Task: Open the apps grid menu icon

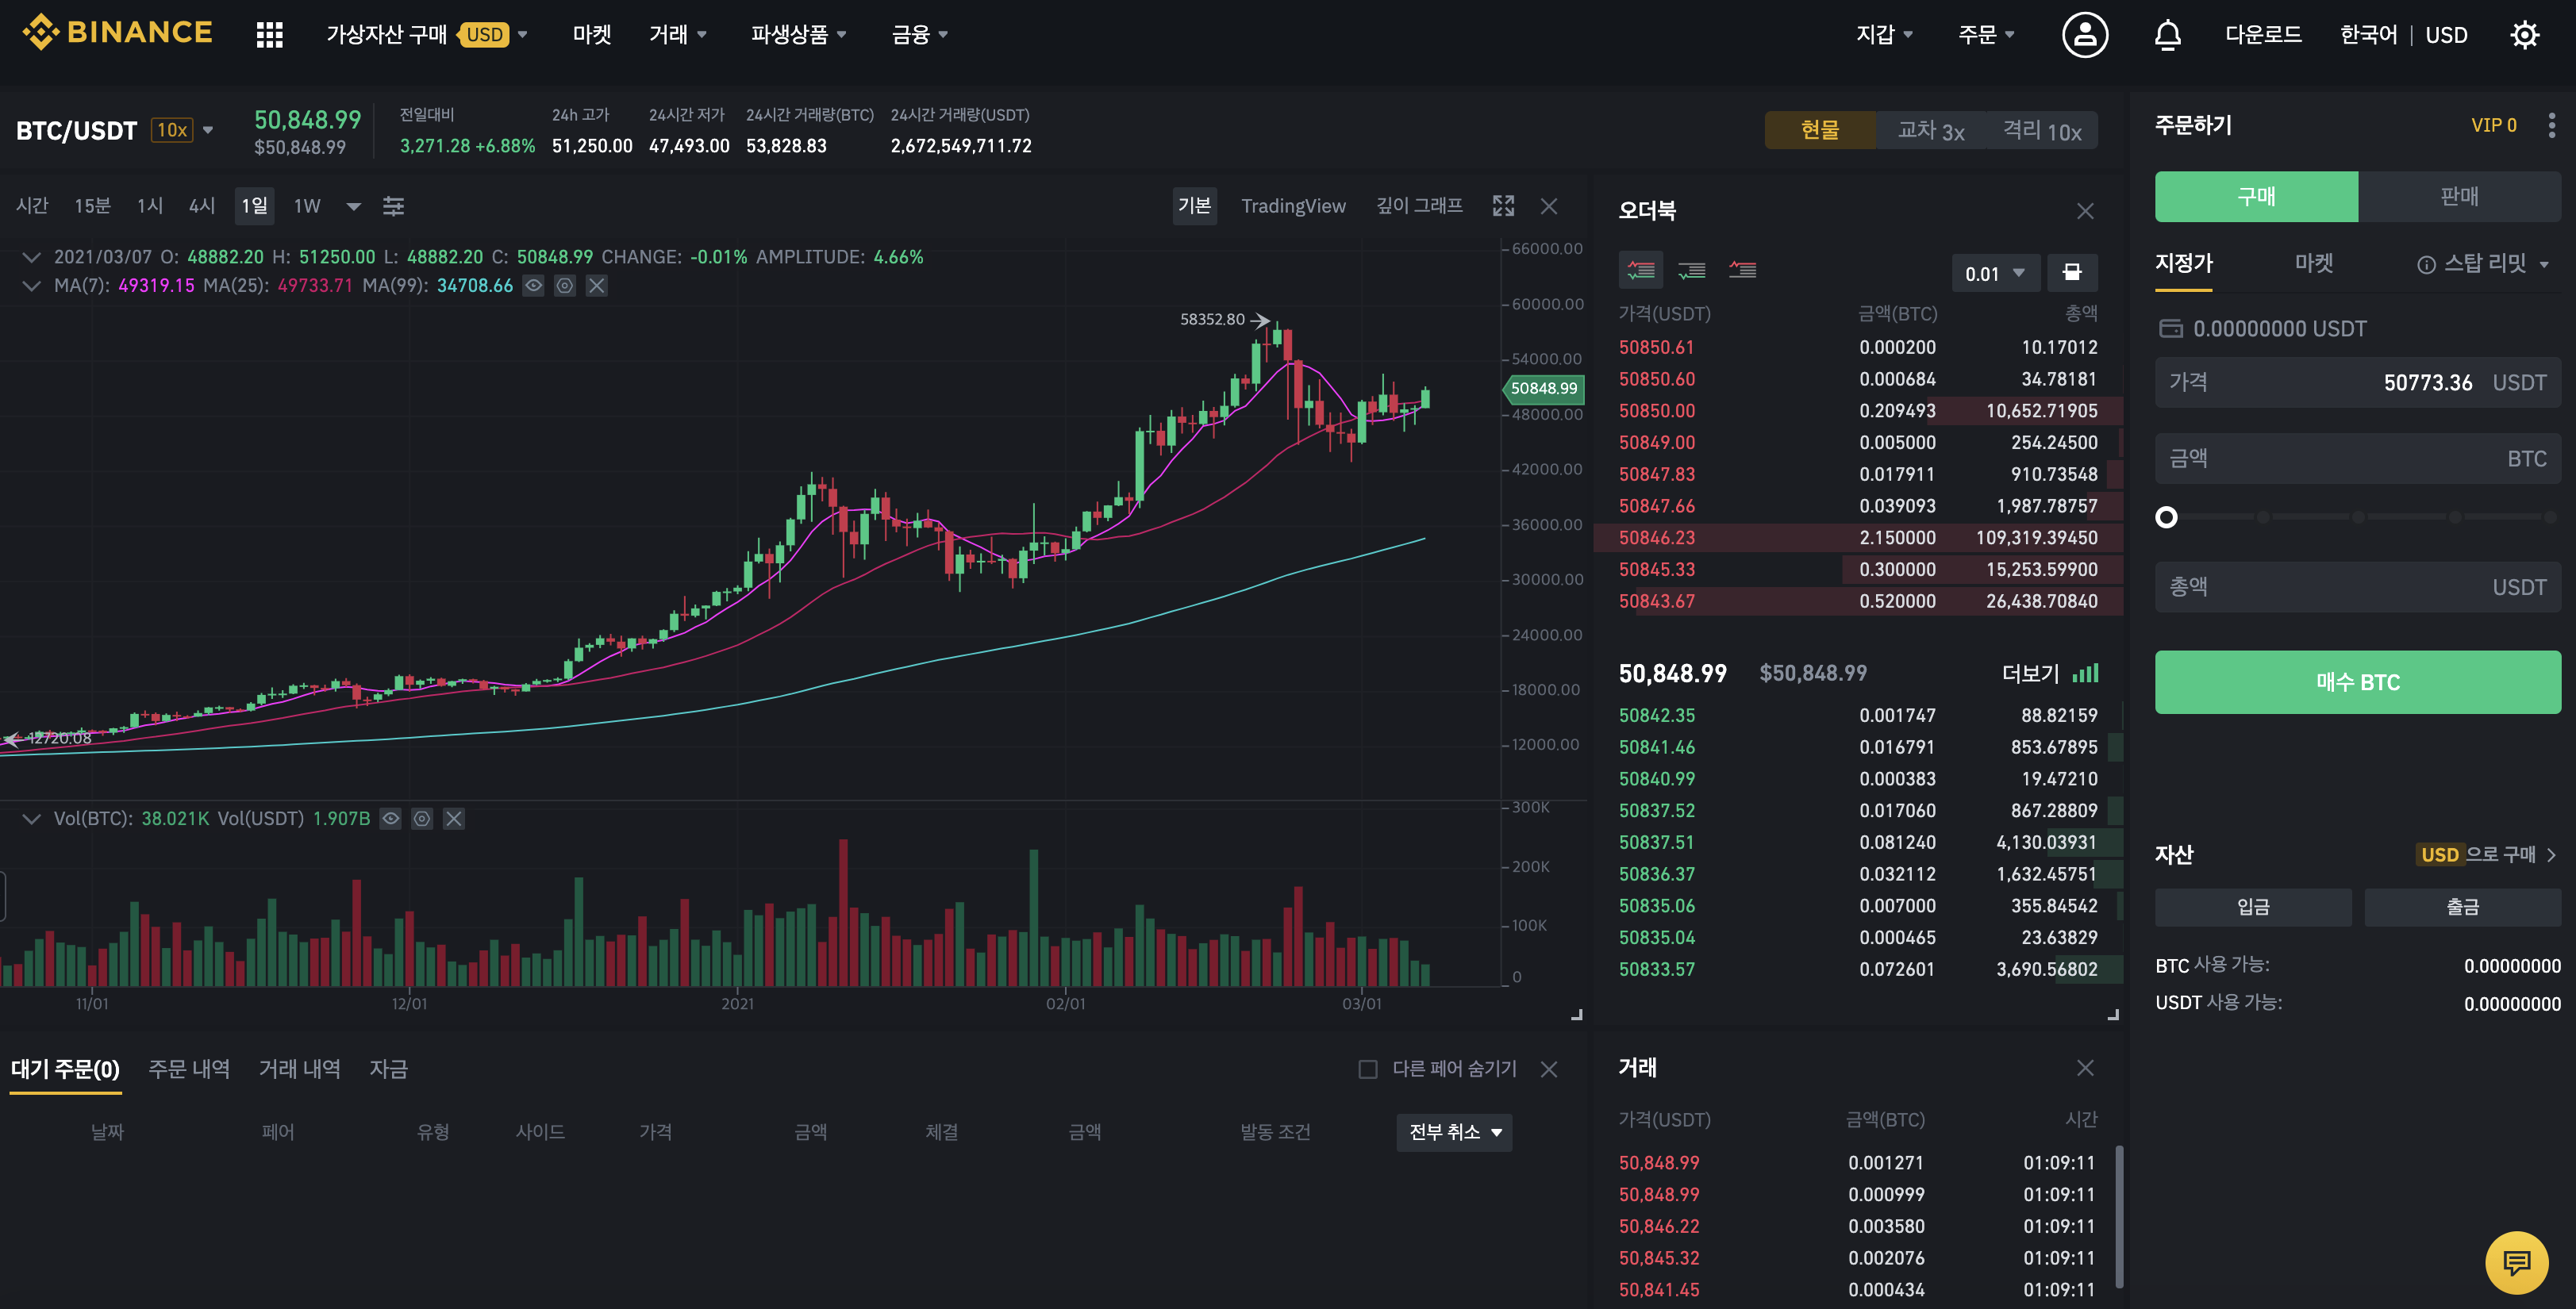Action: [x=269, y=35]
